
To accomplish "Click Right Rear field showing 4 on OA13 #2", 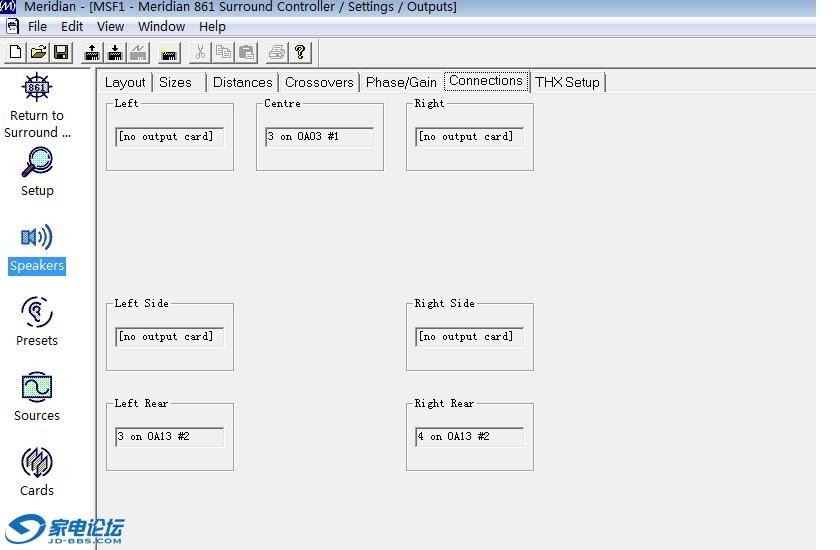I will [x=469, y=436].
